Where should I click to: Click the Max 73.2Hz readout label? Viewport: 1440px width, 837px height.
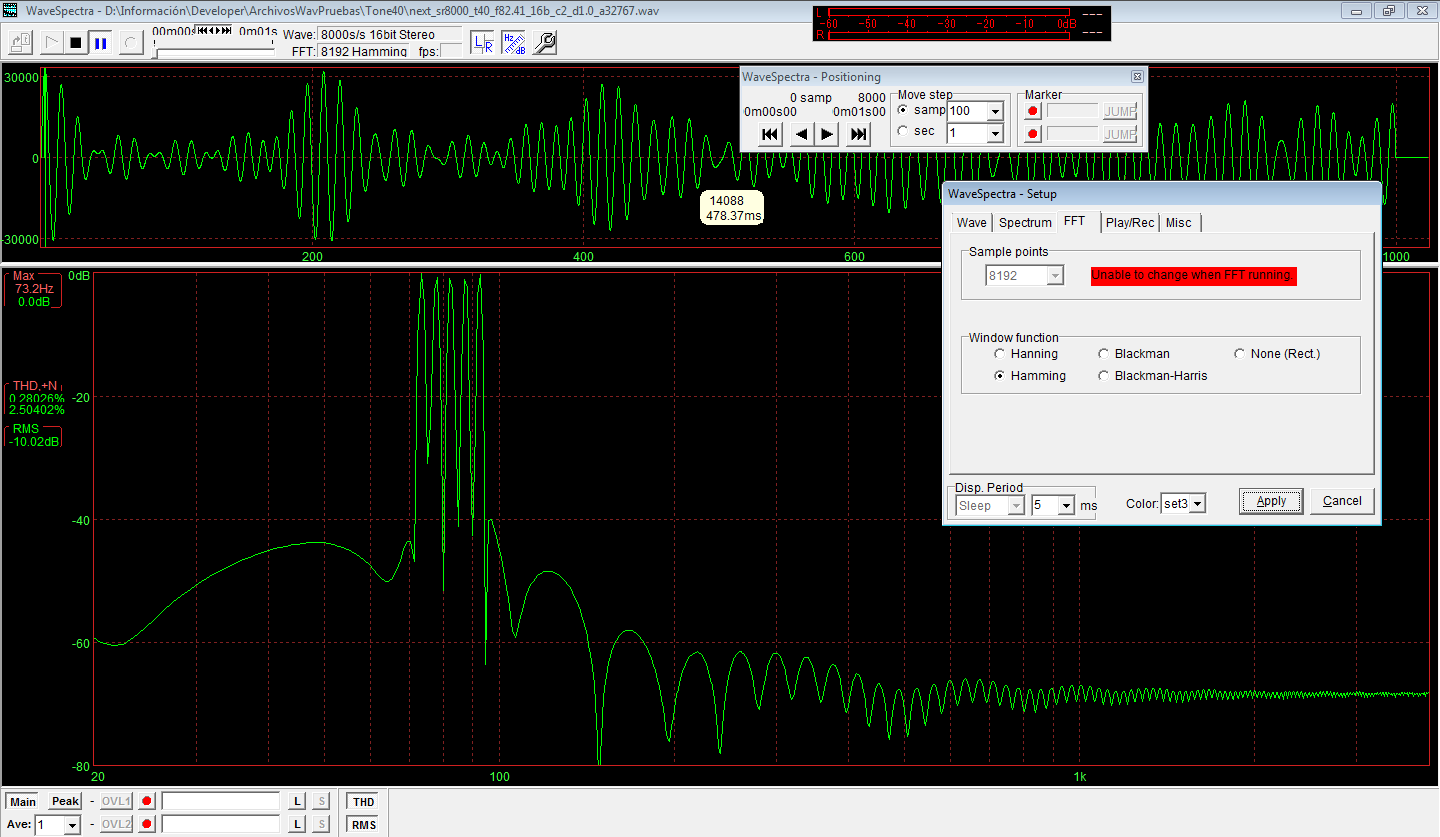tap(34, 288)
